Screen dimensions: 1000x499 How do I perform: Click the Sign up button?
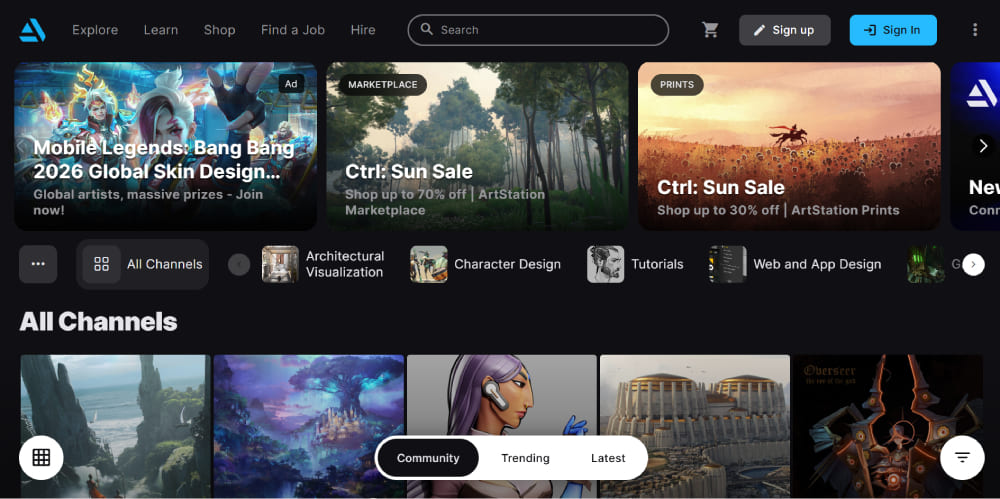tap(784, 30)
